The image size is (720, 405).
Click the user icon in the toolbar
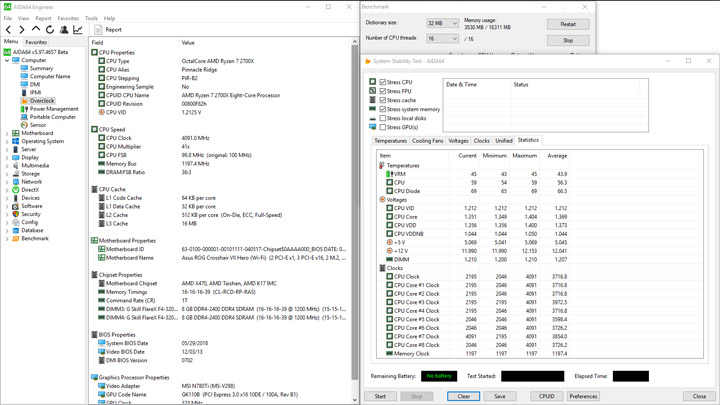coord(64,30)
